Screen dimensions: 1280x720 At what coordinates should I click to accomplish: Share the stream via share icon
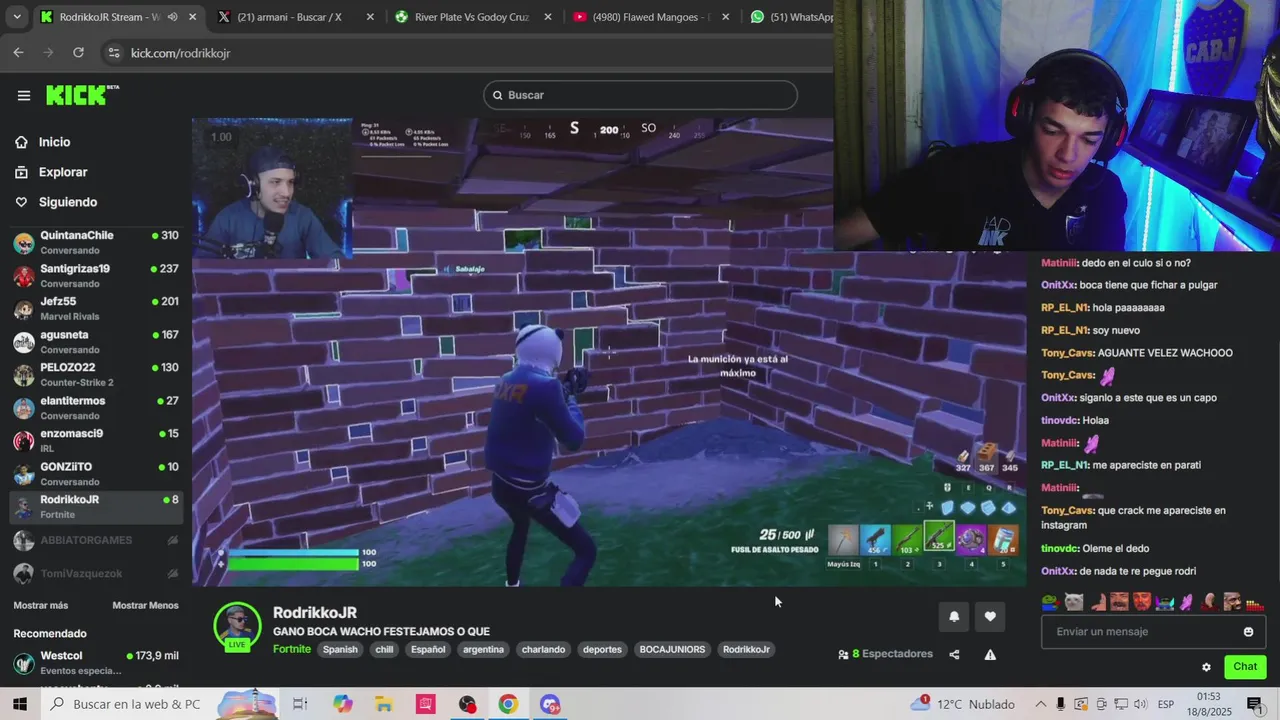(954, 655)
